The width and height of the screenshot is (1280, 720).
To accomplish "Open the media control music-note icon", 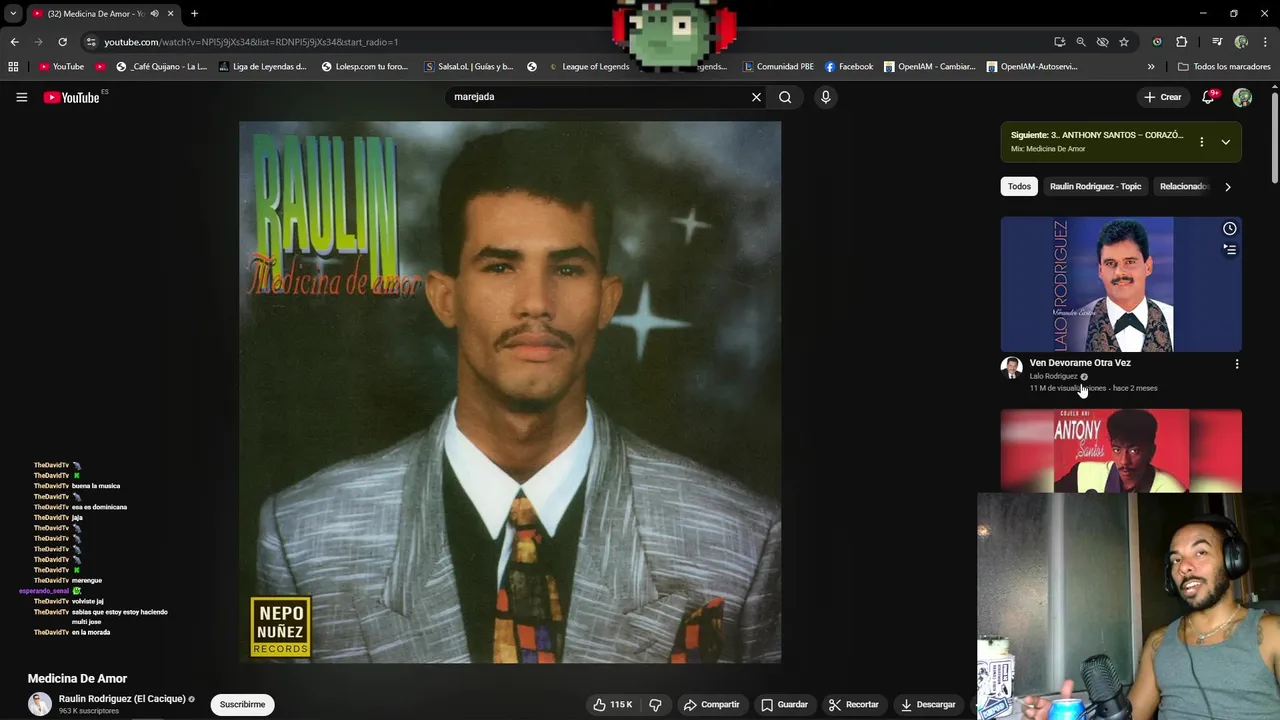I will tap(1217, 42).
